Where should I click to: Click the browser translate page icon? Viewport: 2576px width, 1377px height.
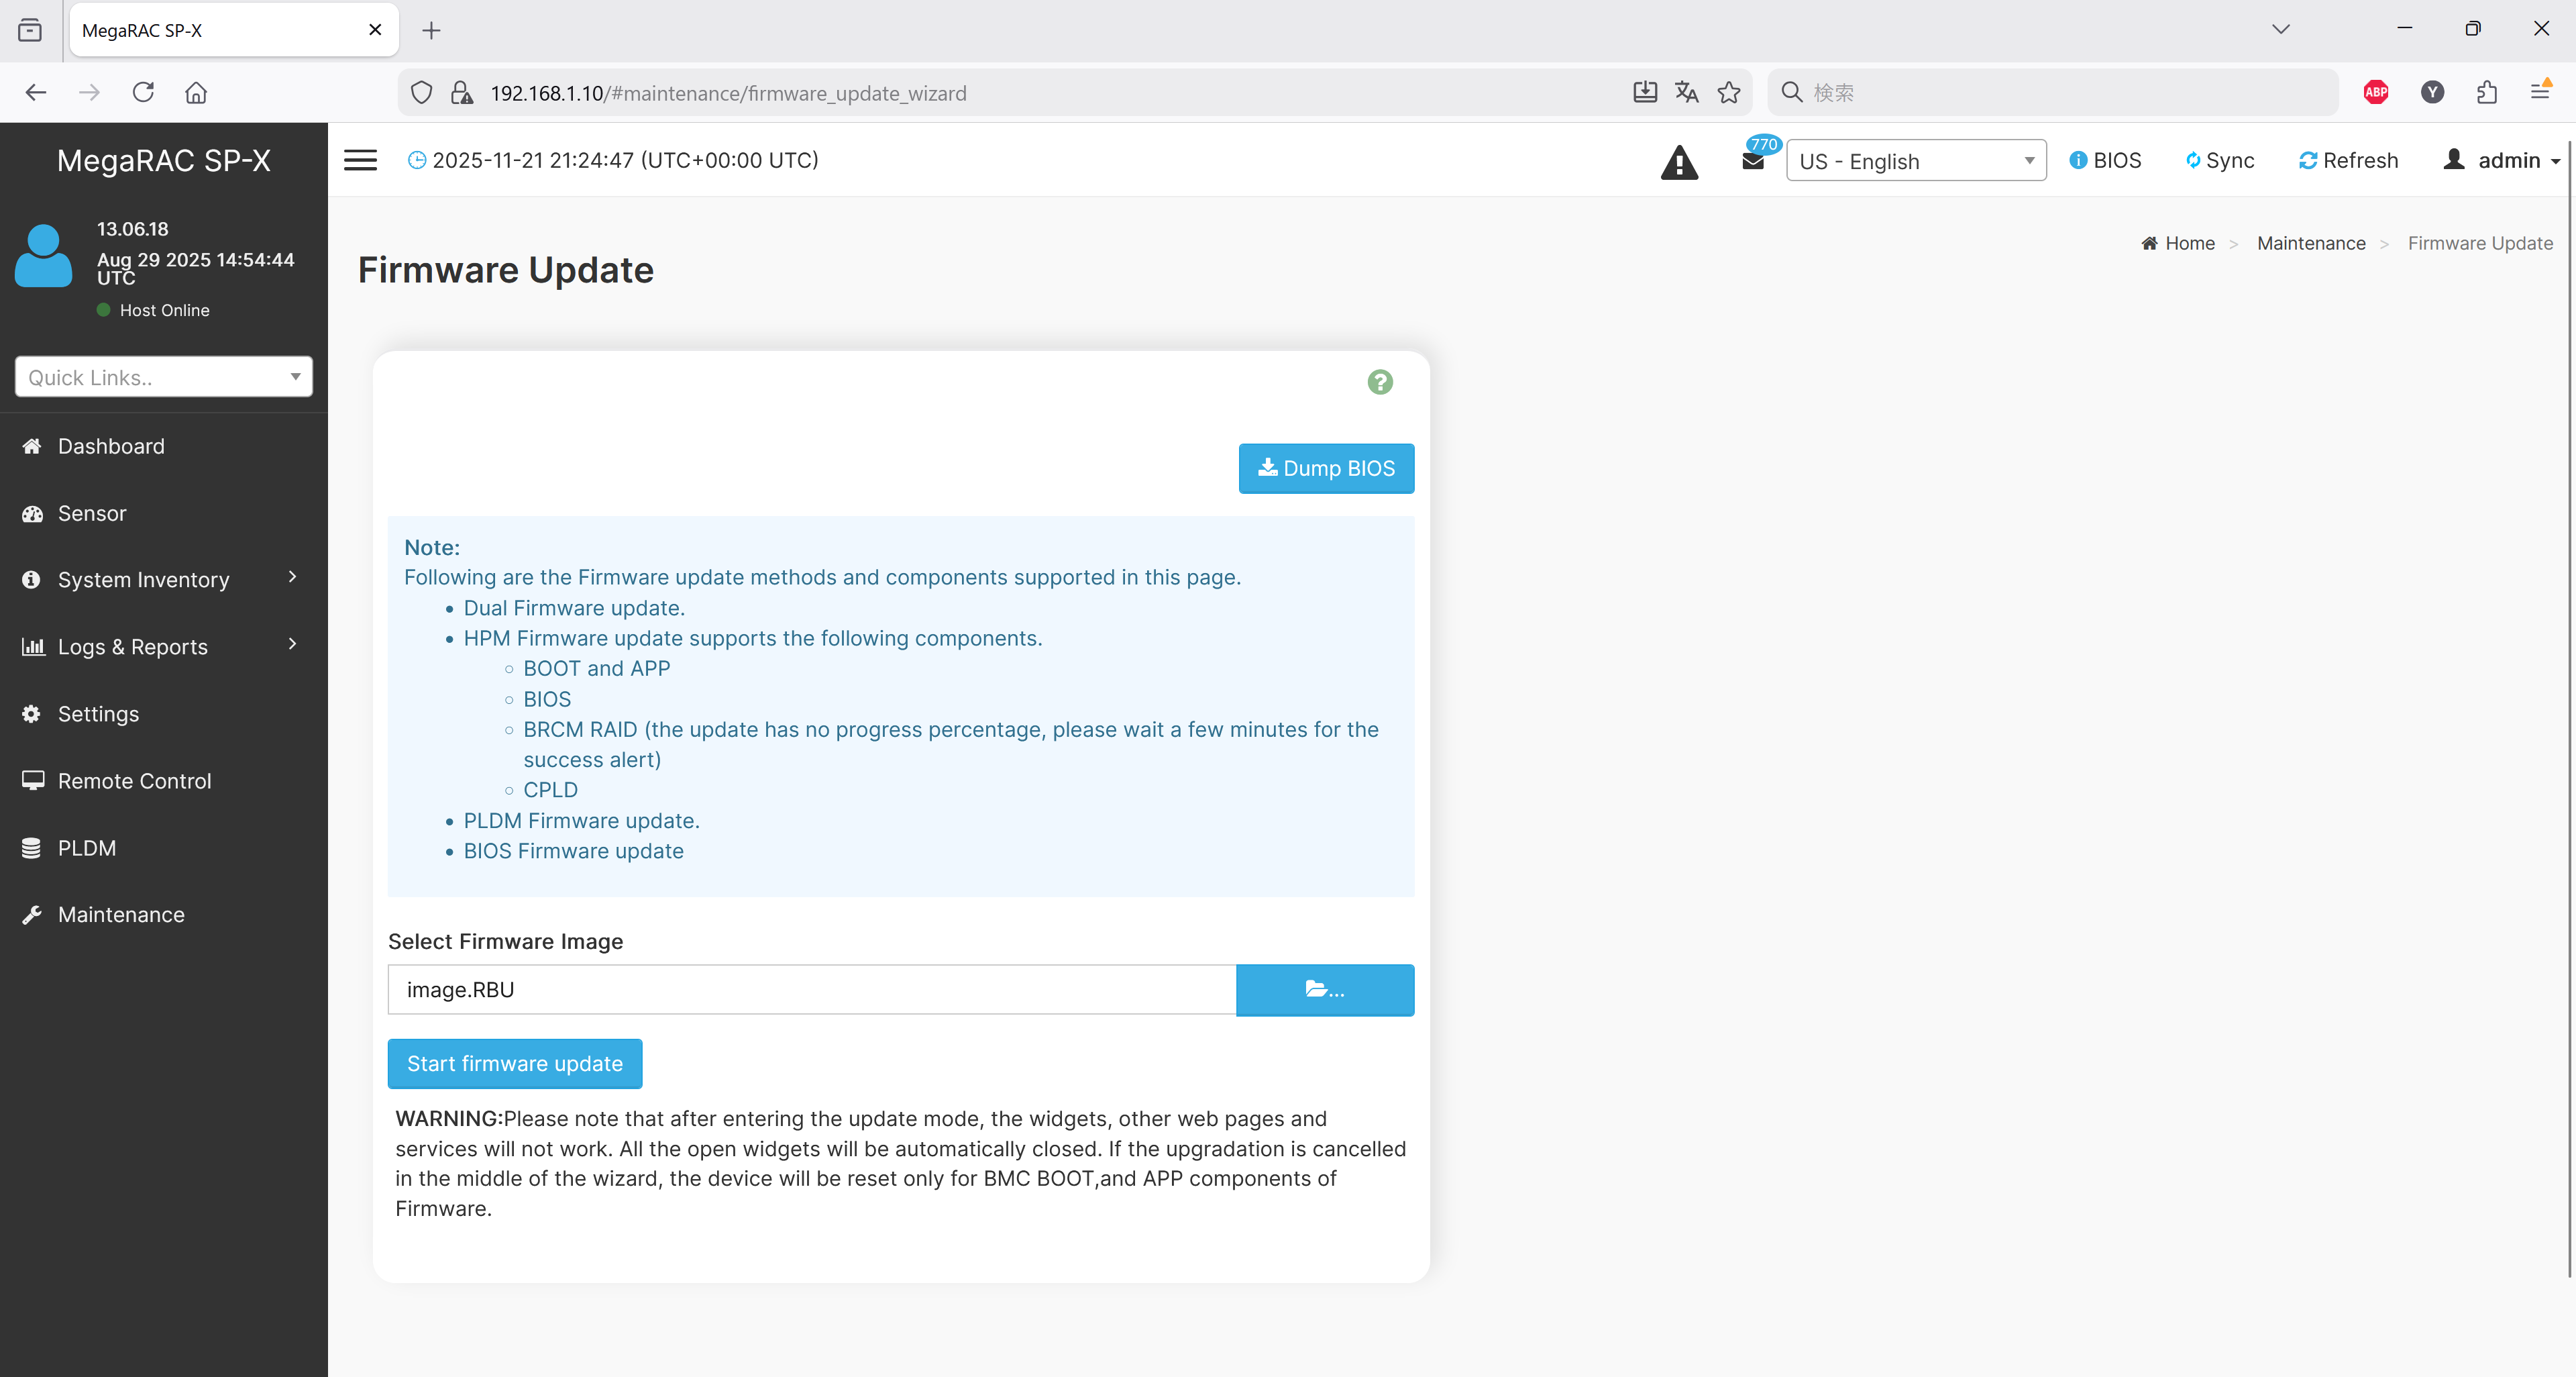(1686, 92)
